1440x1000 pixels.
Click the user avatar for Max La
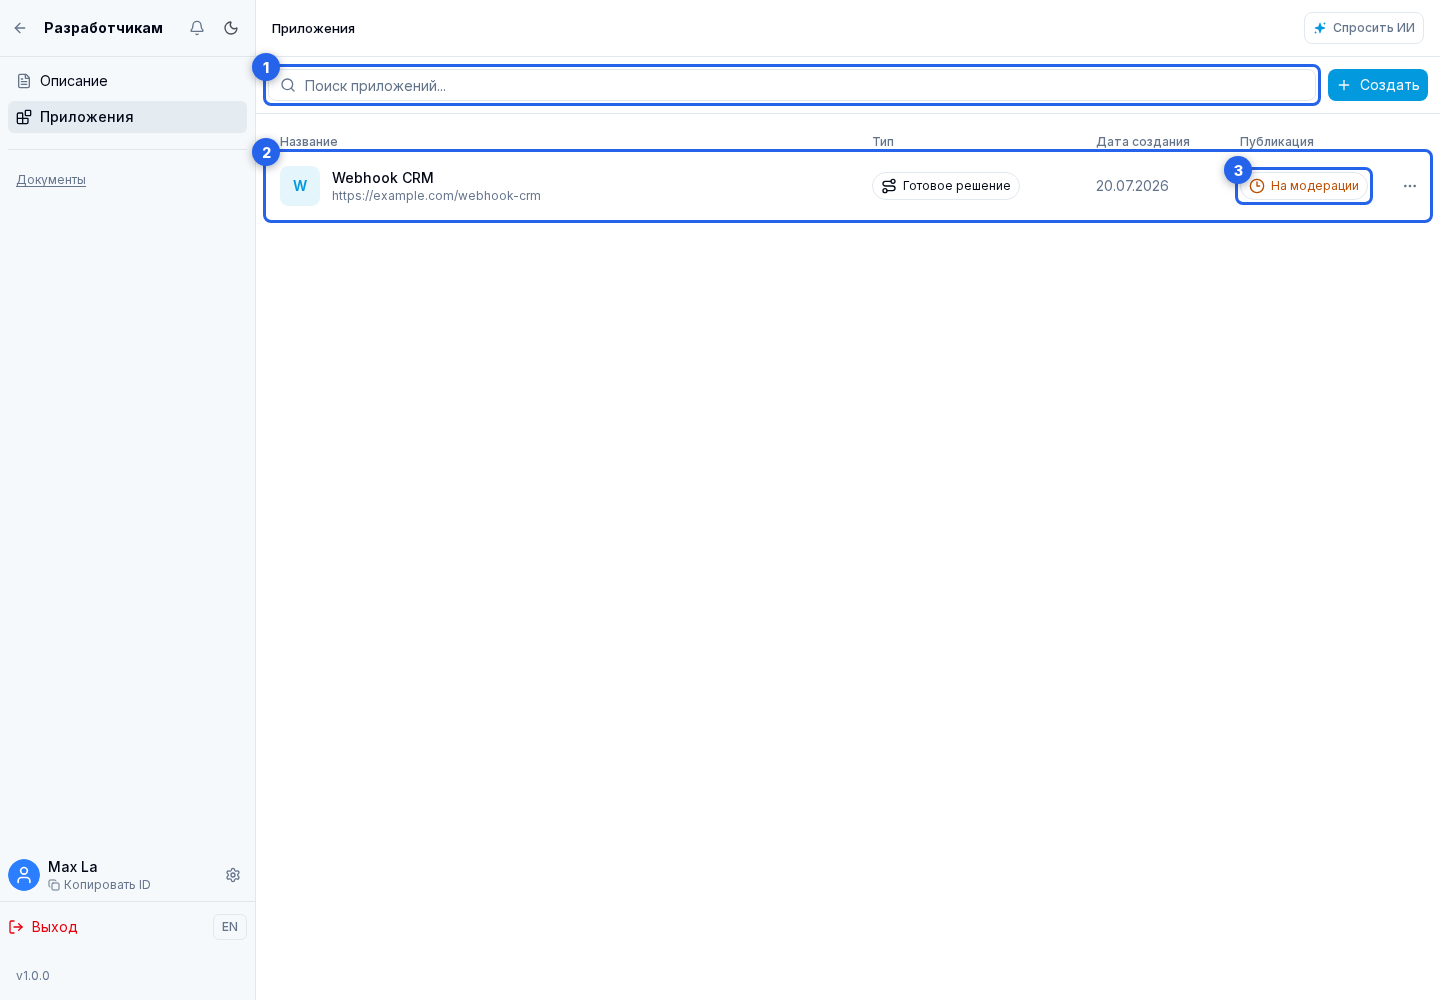tap(24, 875)
